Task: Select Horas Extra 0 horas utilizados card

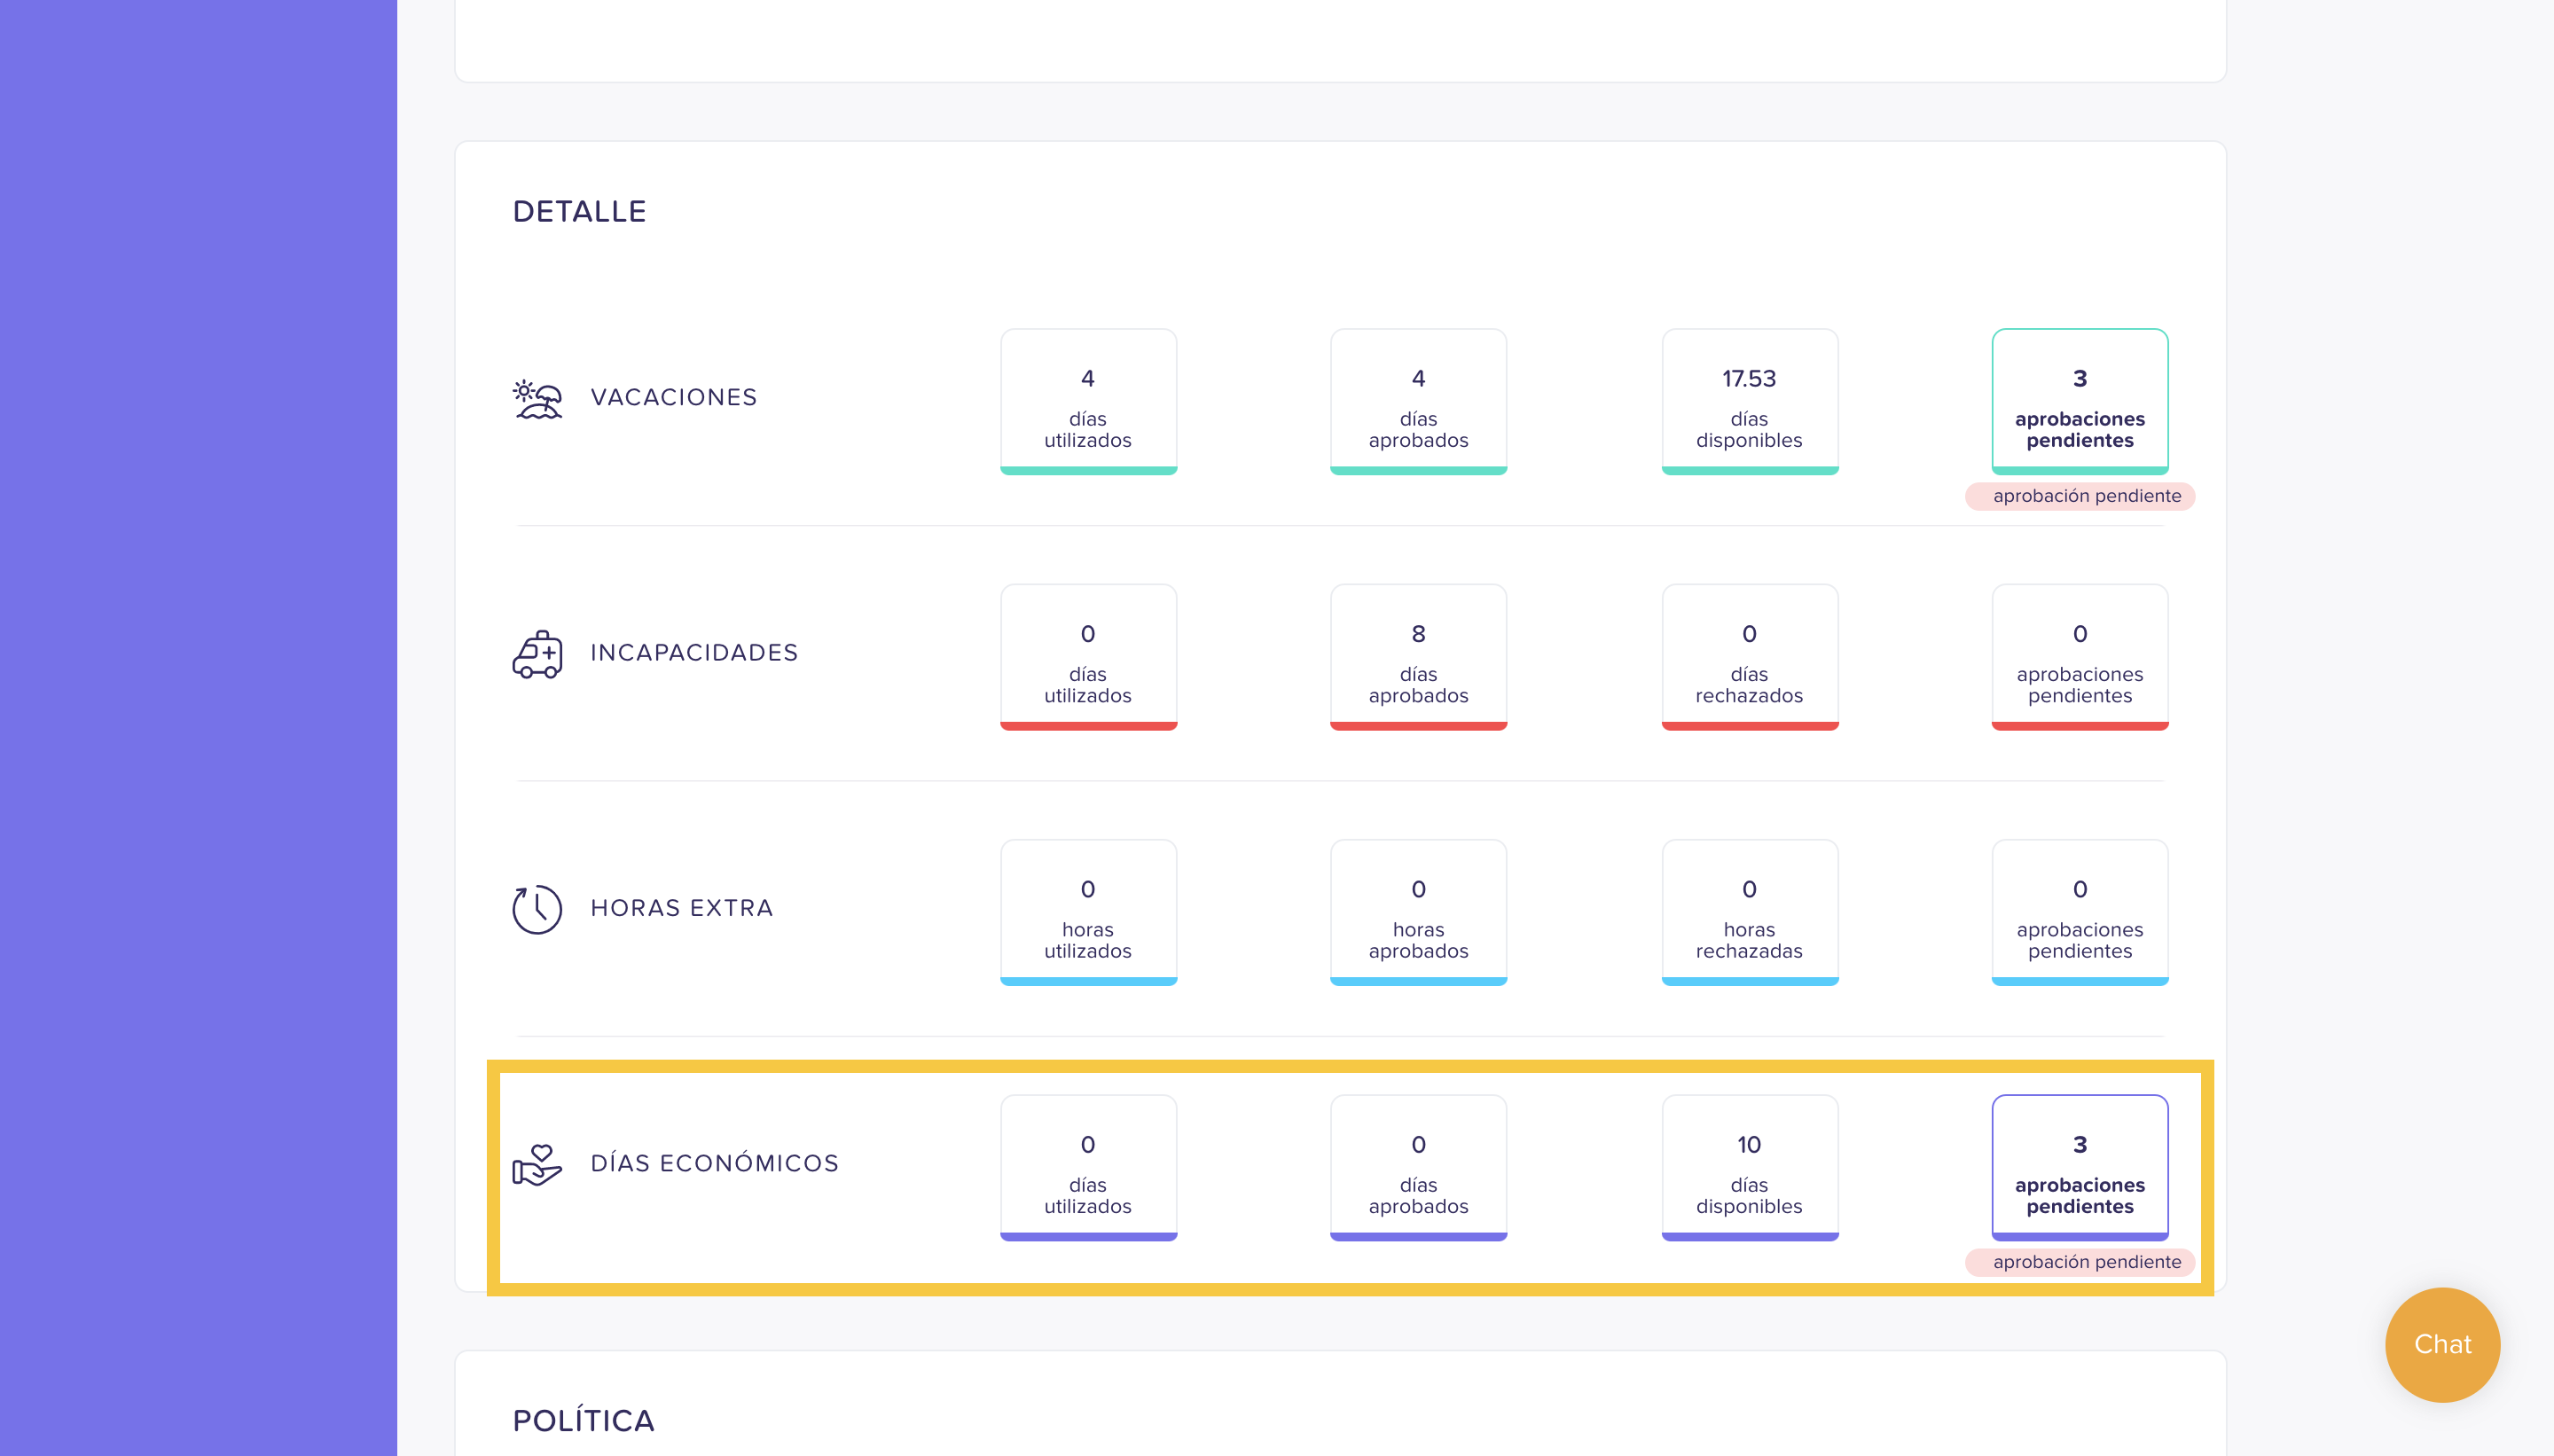Action: tap(1088, 912)
